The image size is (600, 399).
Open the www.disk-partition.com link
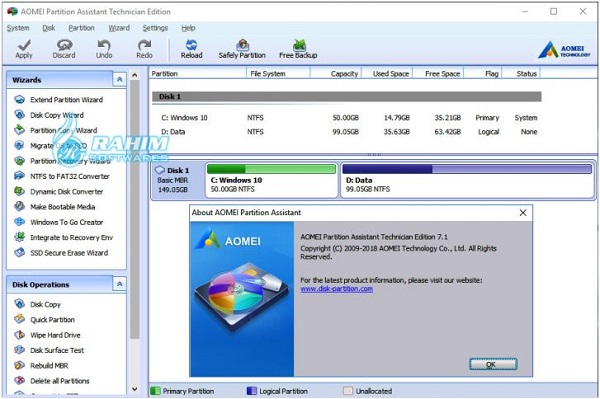point(337,289)
